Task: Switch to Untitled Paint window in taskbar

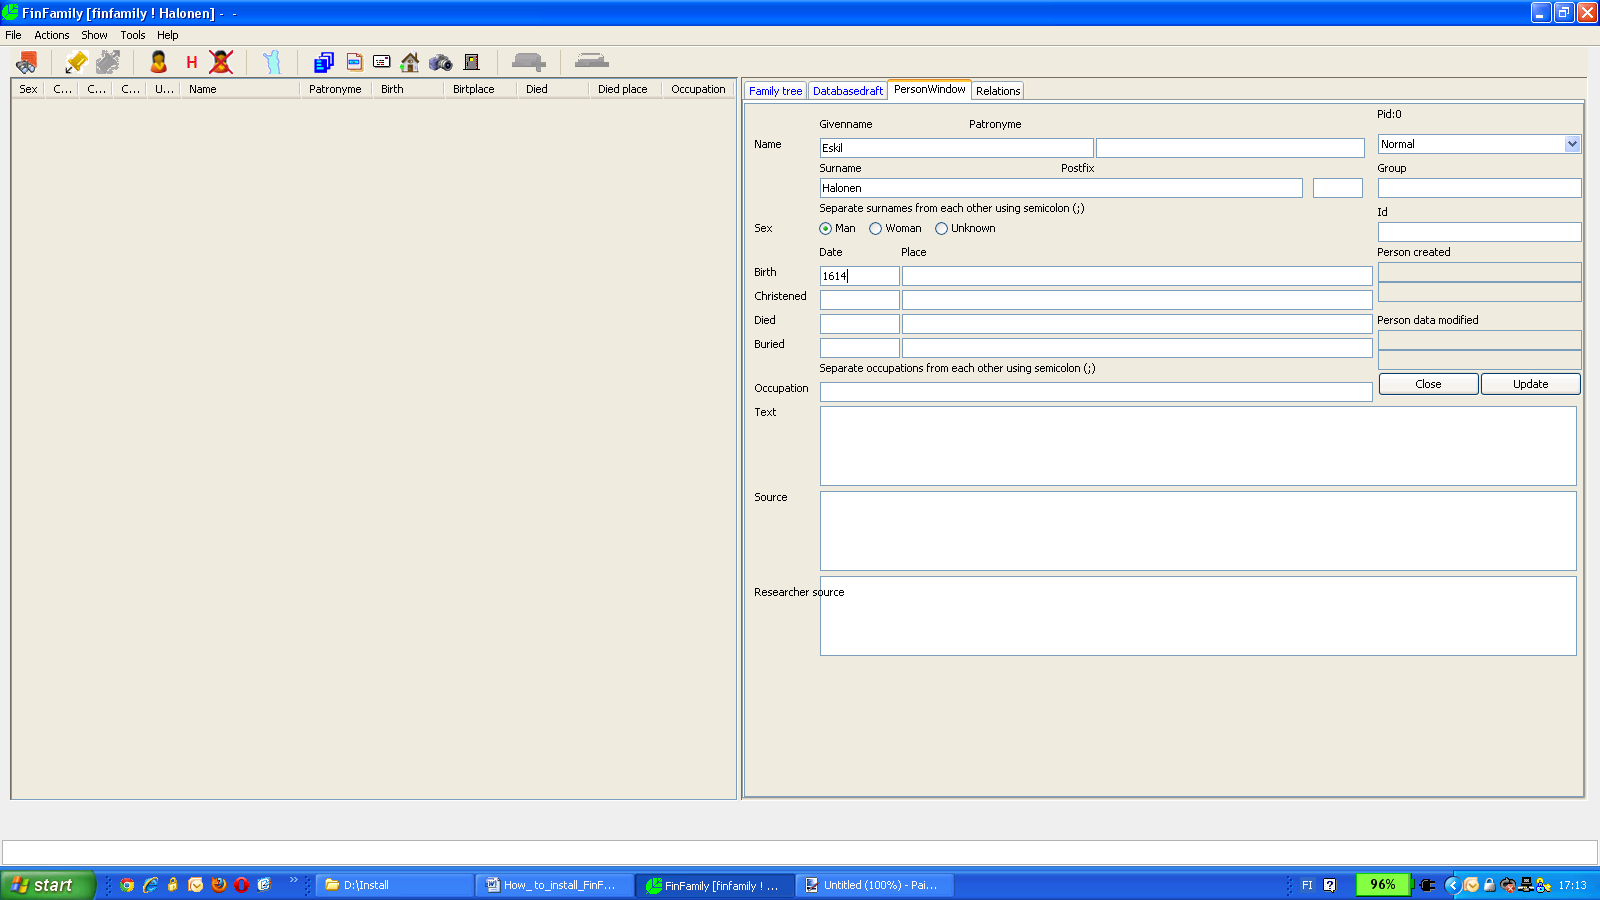Action: (875, 885)
